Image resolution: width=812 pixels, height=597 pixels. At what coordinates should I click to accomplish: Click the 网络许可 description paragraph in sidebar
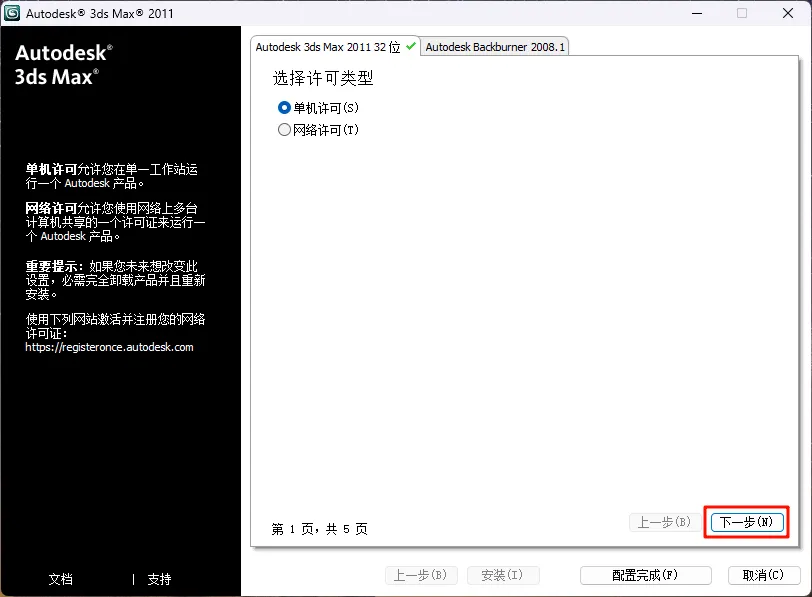click(115, 222)
